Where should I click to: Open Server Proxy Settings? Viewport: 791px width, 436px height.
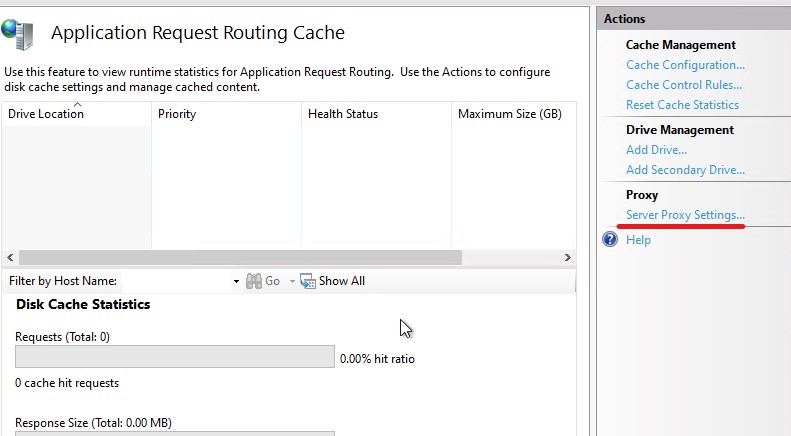685,214
